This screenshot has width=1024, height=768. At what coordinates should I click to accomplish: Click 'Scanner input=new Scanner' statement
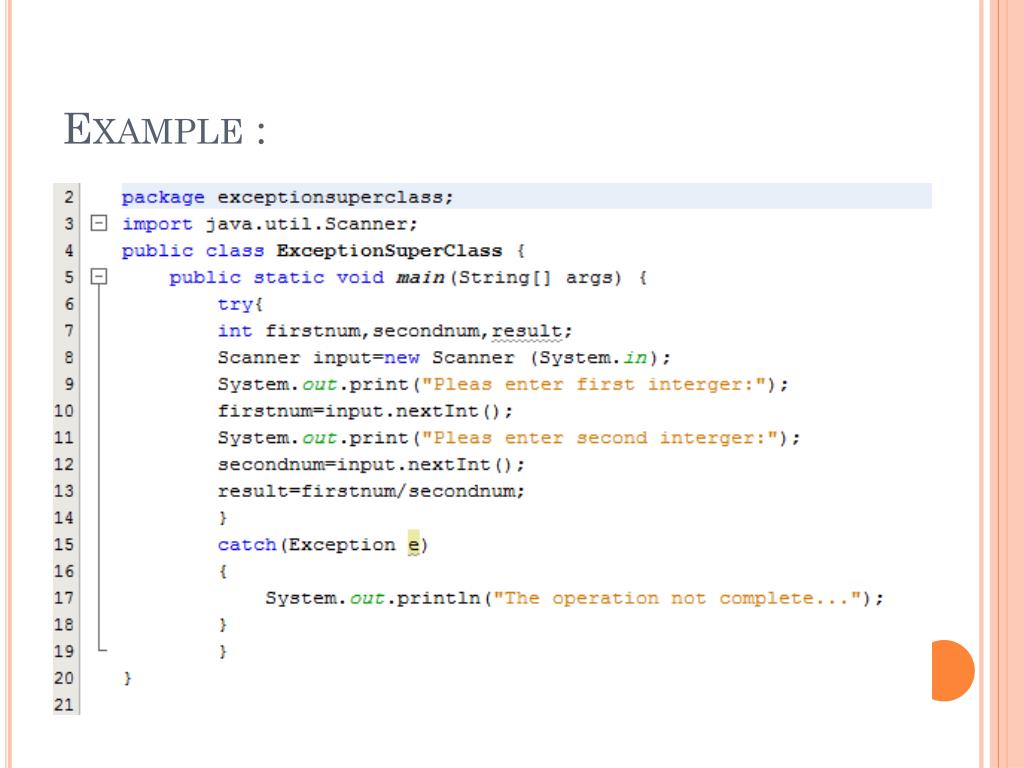click(366, 358)
